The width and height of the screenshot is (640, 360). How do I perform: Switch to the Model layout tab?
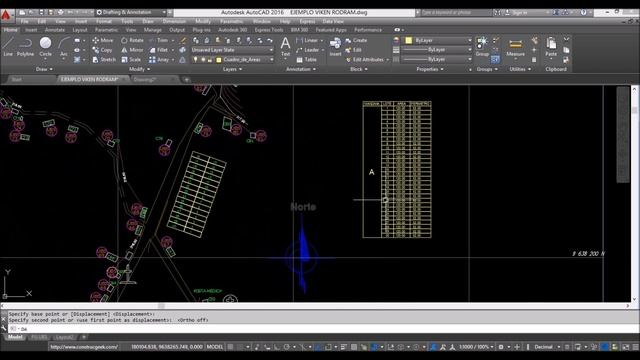pyautogui.click(x=15, y=337)
